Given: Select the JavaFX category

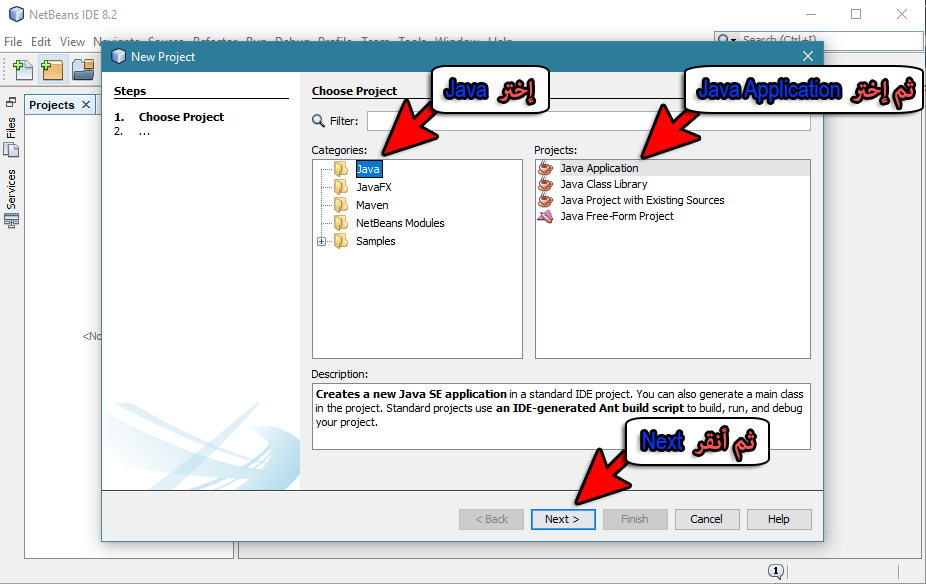Looking at the screenshot, I should 374,187.
